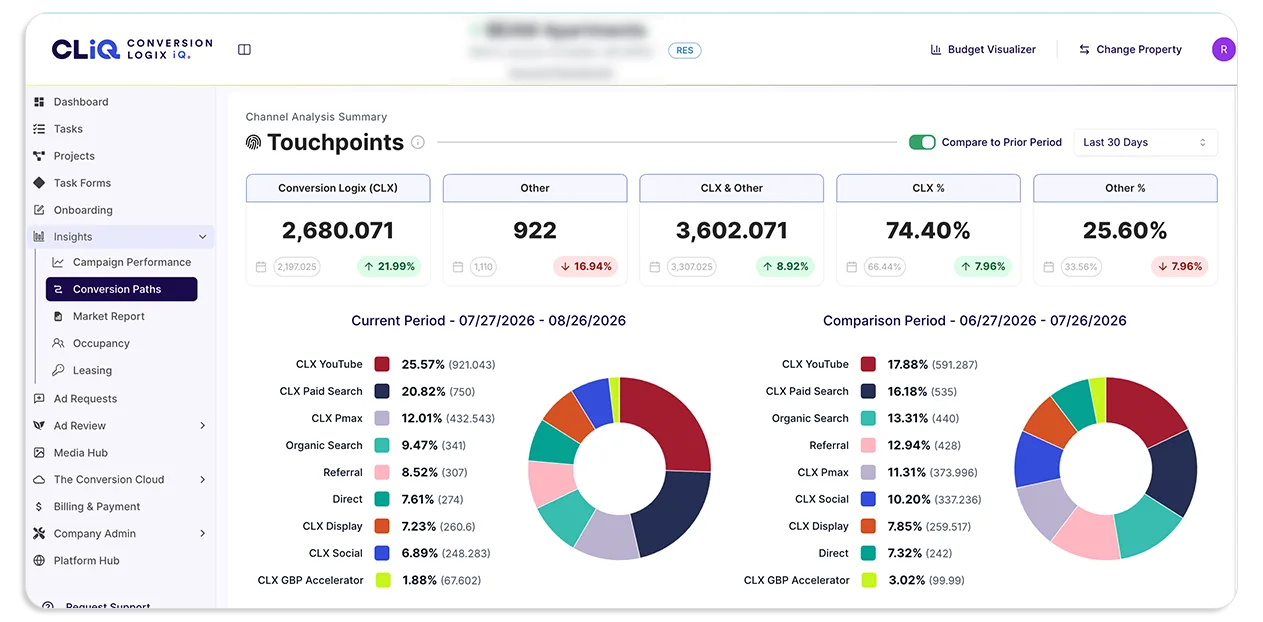Click the current period CLX GBP Accelerator swatch
The width and height of the screenshot is (1263, 622).
point(382,580)
